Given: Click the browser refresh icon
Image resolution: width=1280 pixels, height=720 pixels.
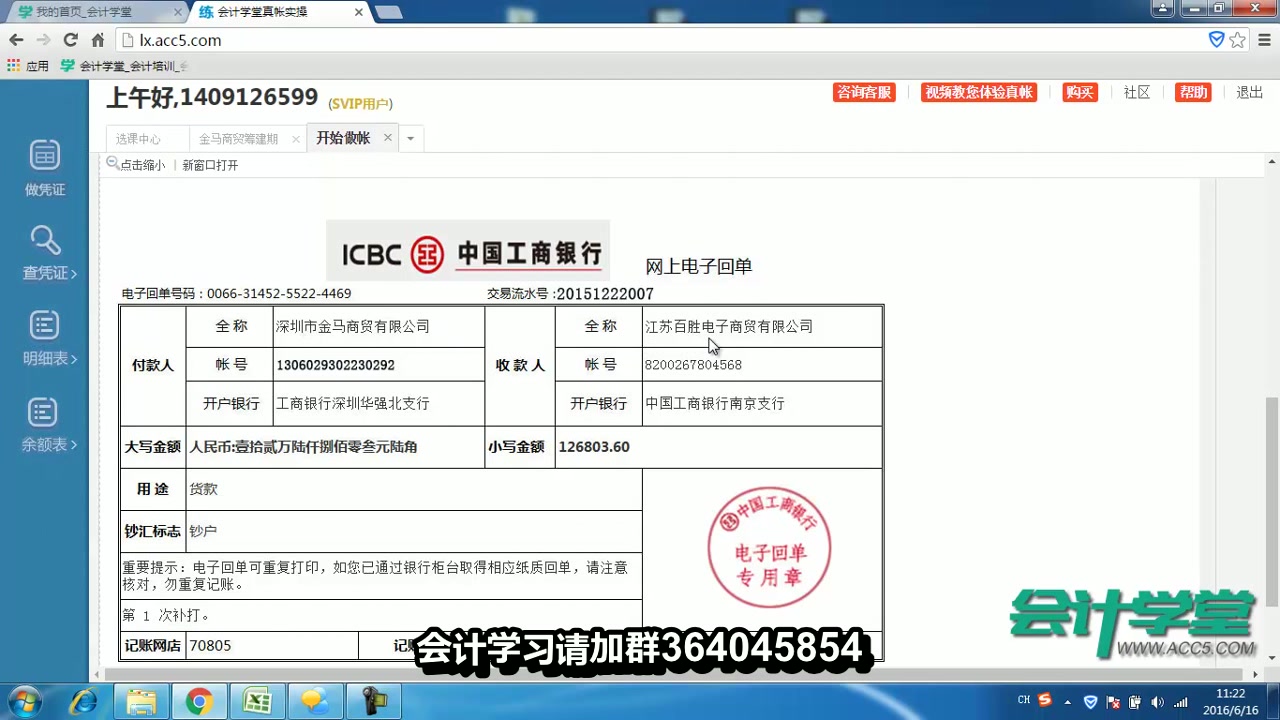Looking at the screenshot, I should click(70, 40).
